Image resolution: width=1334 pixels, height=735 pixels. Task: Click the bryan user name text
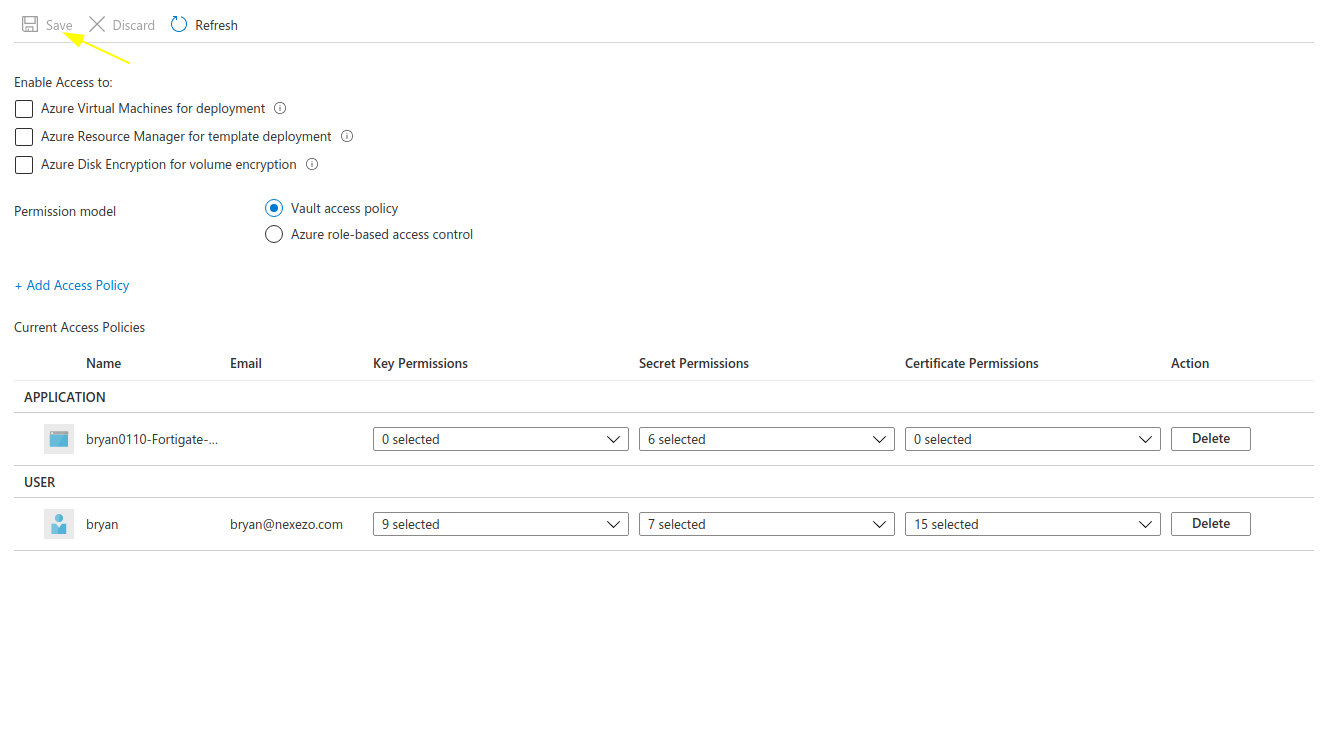102,524
